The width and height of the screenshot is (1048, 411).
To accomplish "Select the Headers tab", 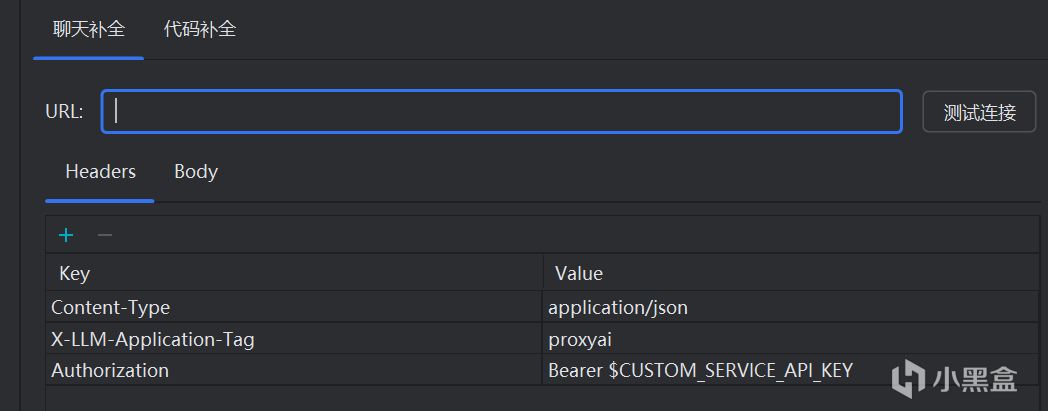I will click(100, 172).
